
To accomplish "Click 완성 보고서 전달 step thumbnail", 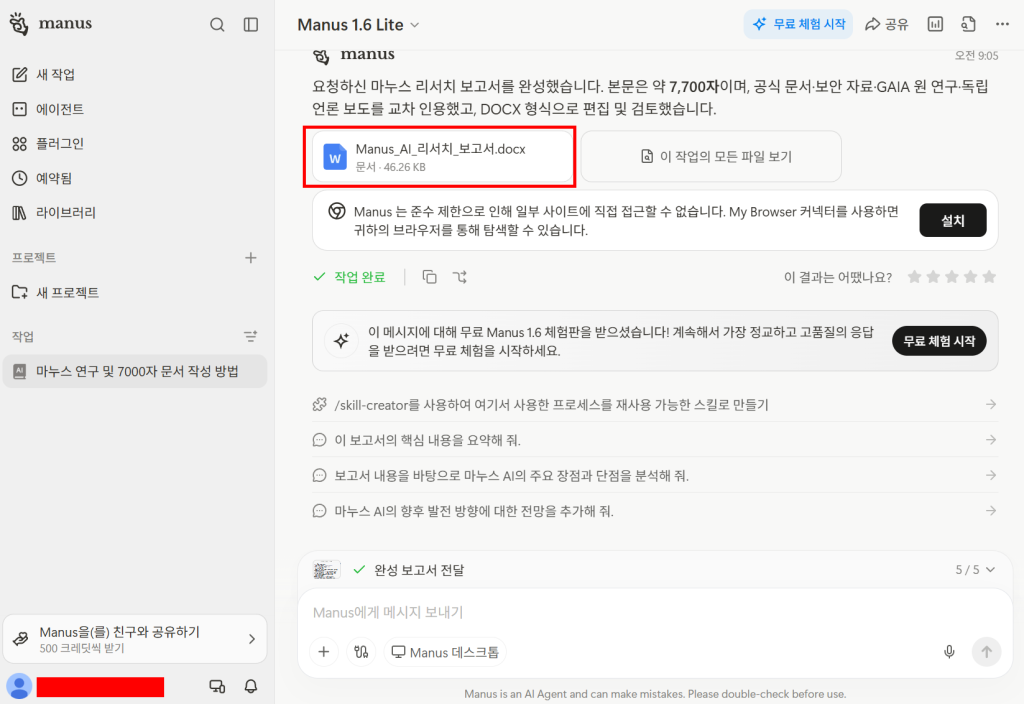I will tap(327, 570).
